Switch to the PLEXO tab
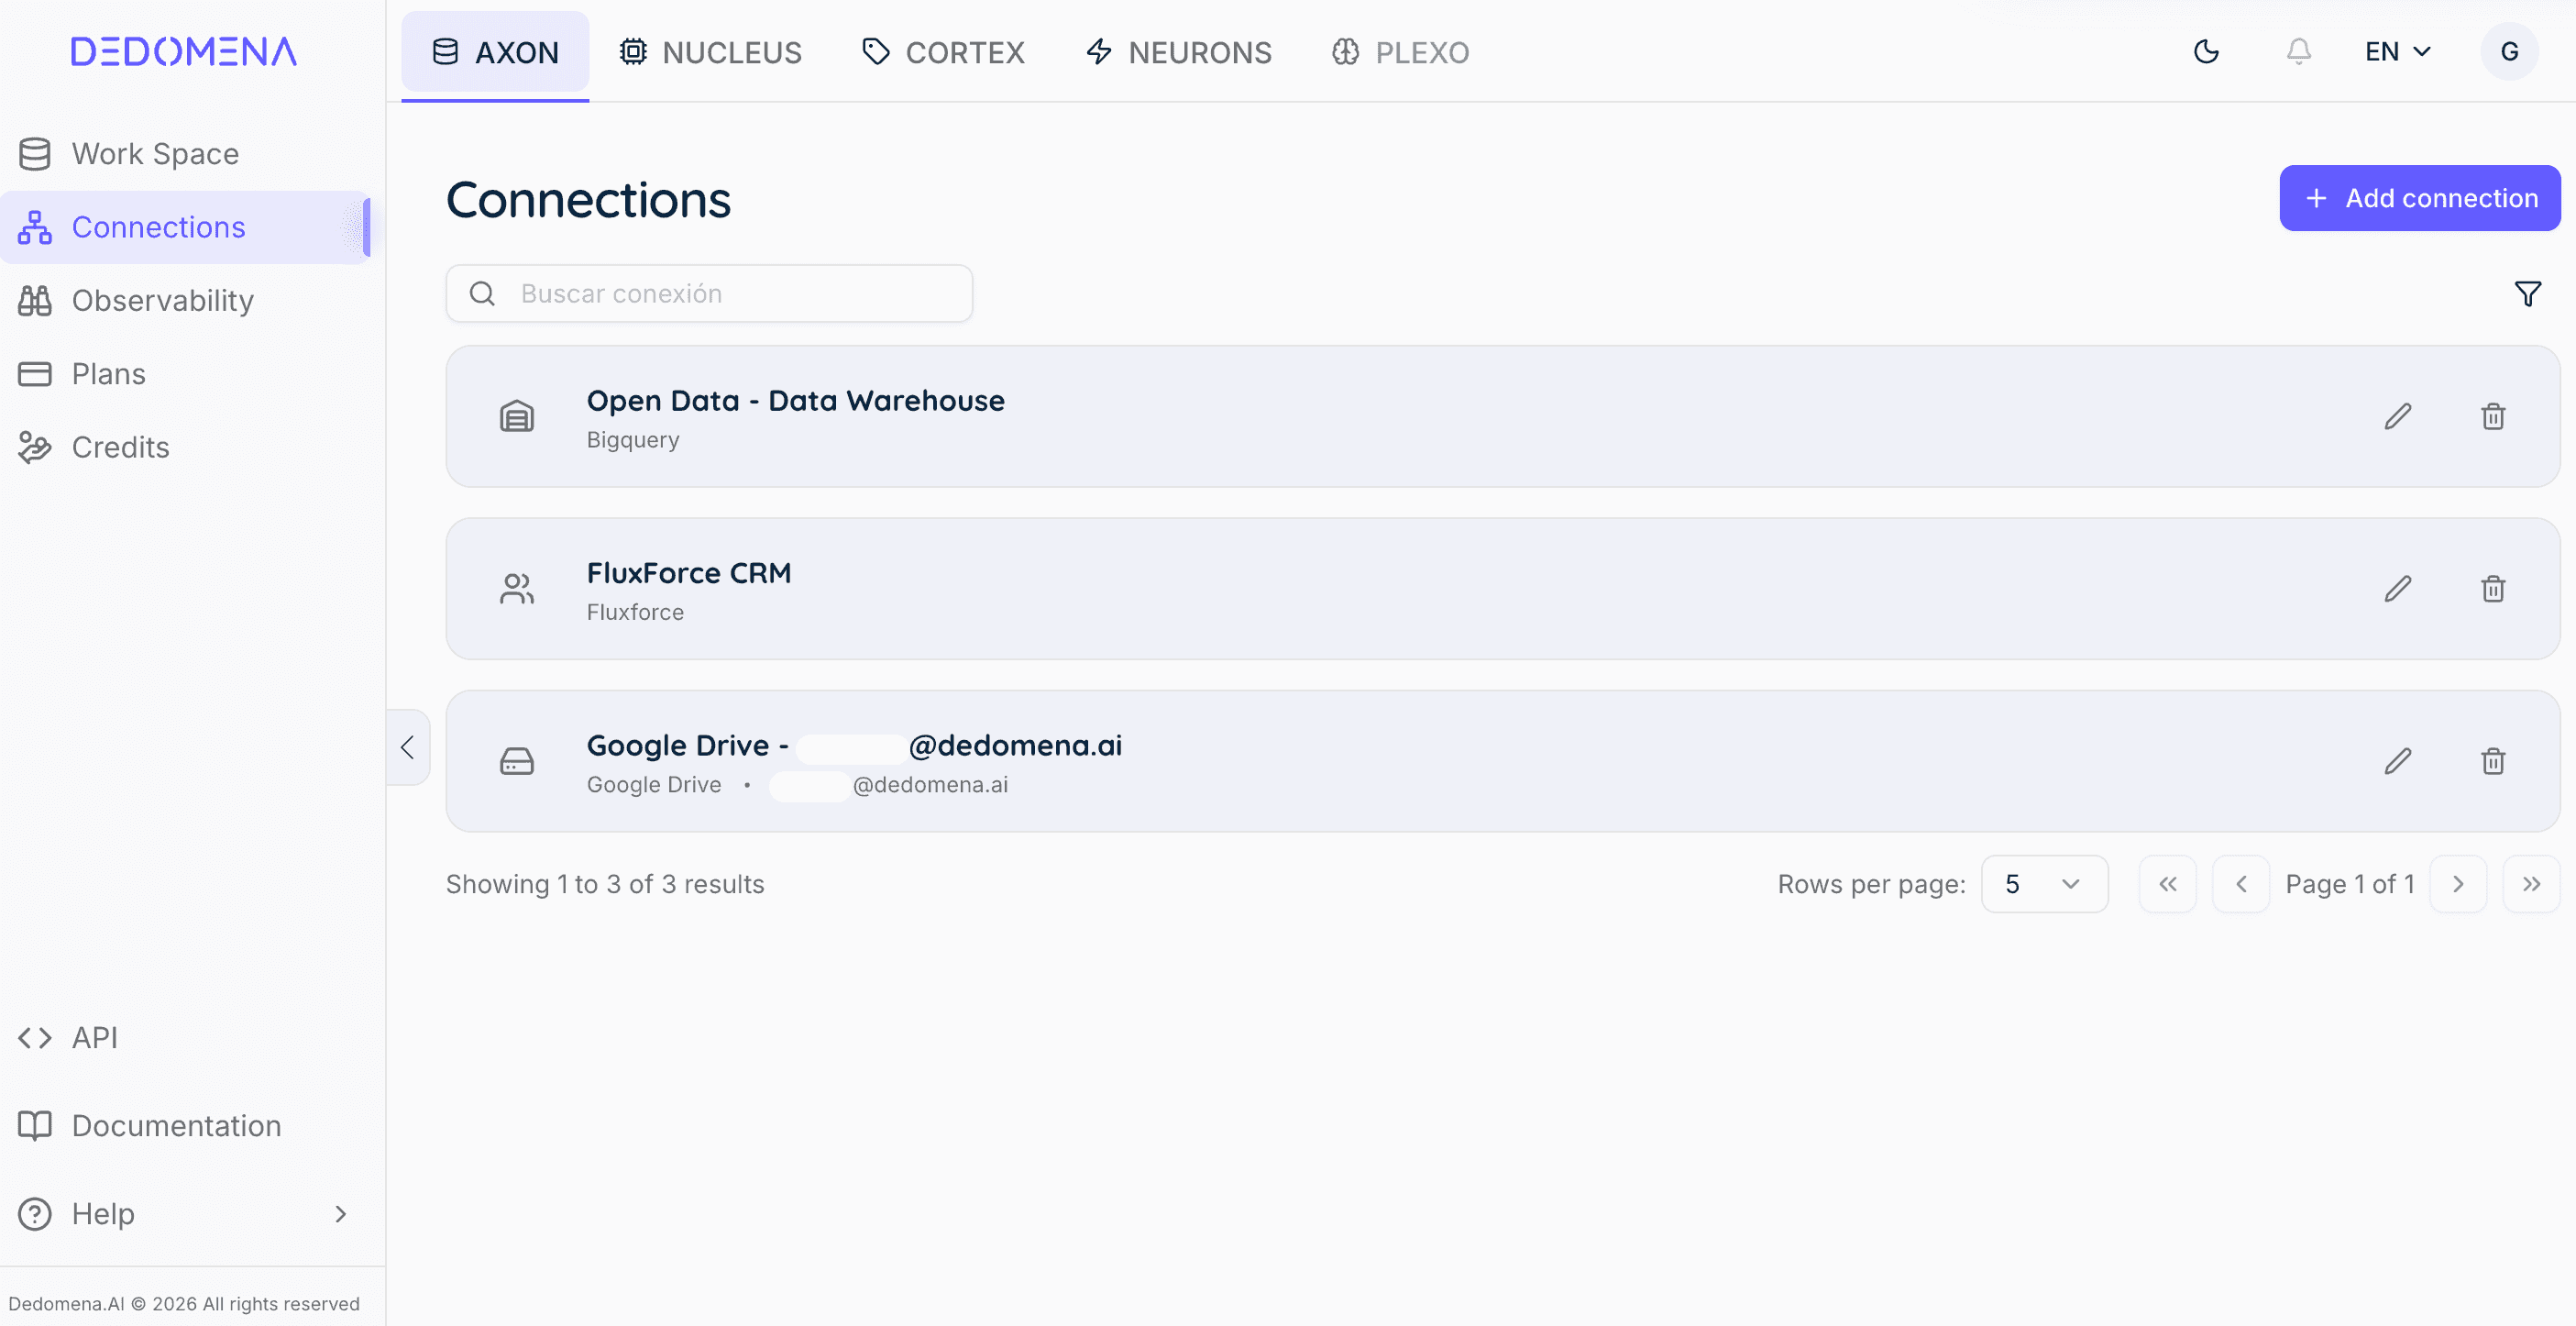This screenshot has width=2576, height=1326. tap(1400, 52)
